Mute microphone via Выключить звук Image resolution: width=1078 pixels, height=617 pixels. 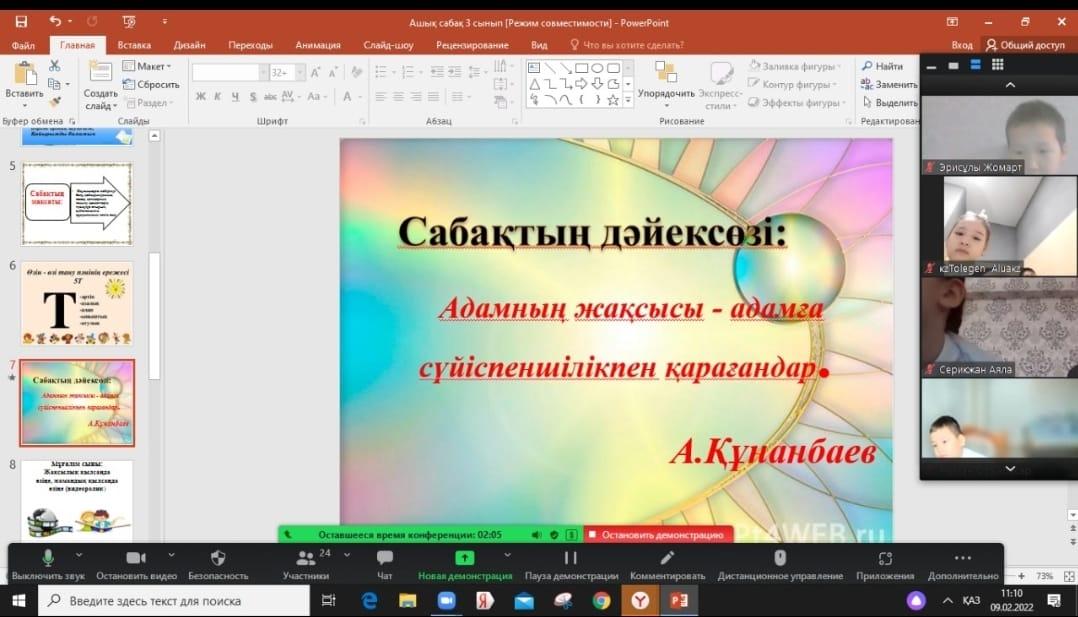pos(47,565)
